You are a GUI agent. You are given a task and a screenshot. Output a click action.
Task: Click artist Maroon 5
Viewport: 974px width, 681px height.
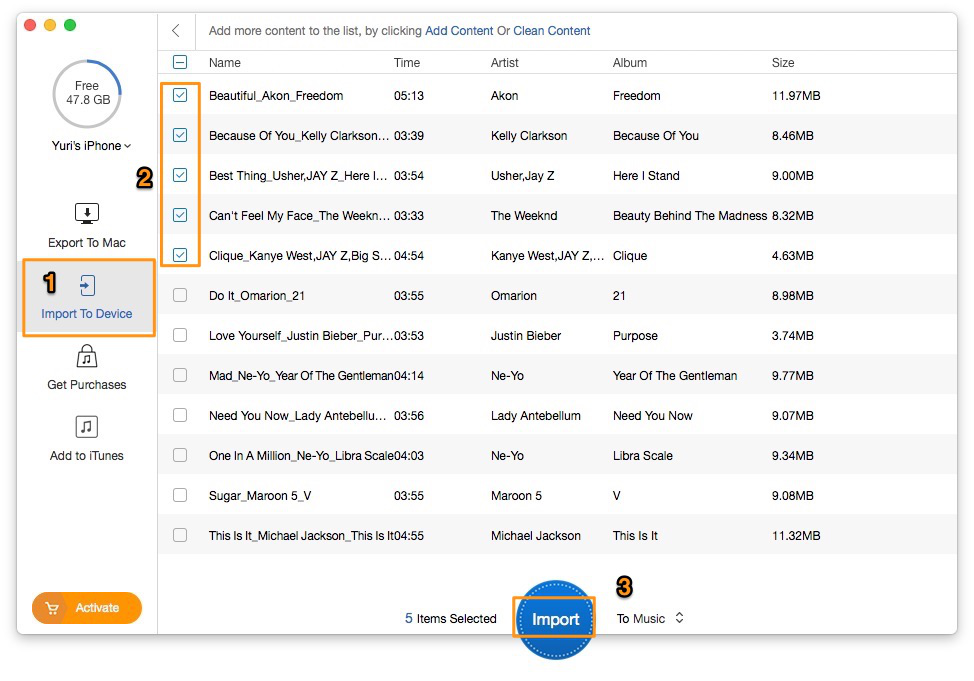[x=516, y=496]
